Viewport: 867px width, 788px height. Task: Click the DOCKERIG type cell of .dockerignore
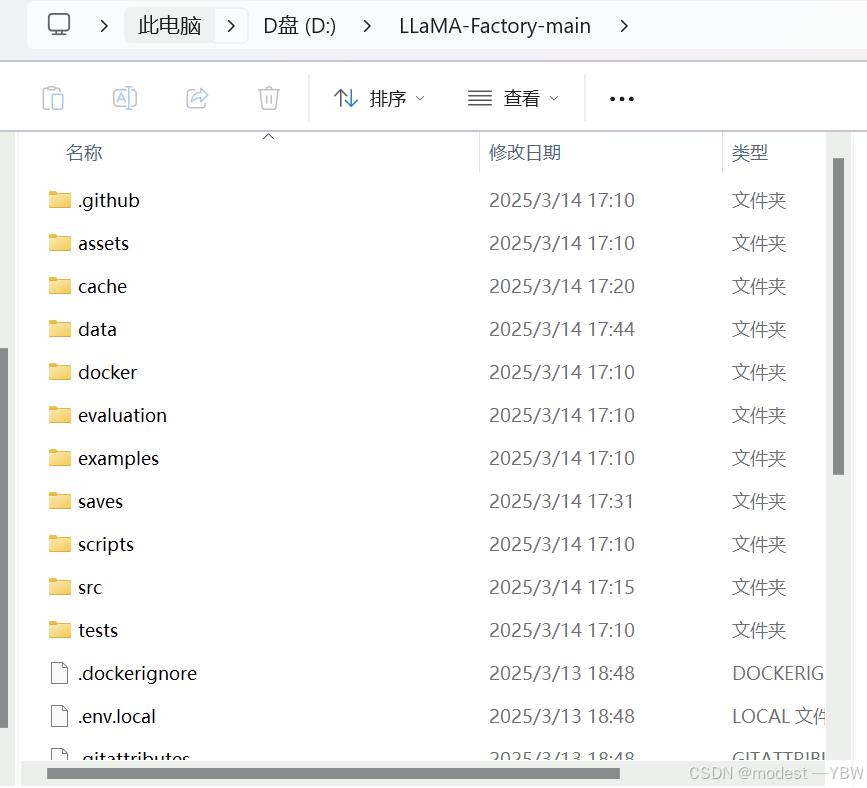click(778, 674)
